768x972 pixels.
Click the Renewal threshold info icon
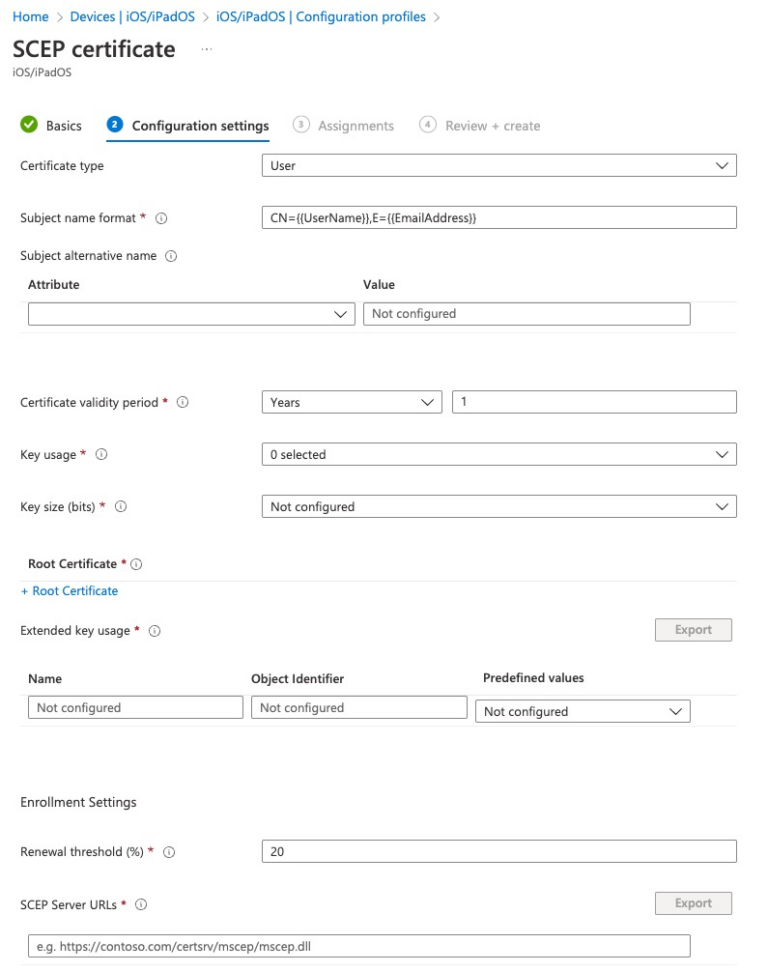point(169,852)
